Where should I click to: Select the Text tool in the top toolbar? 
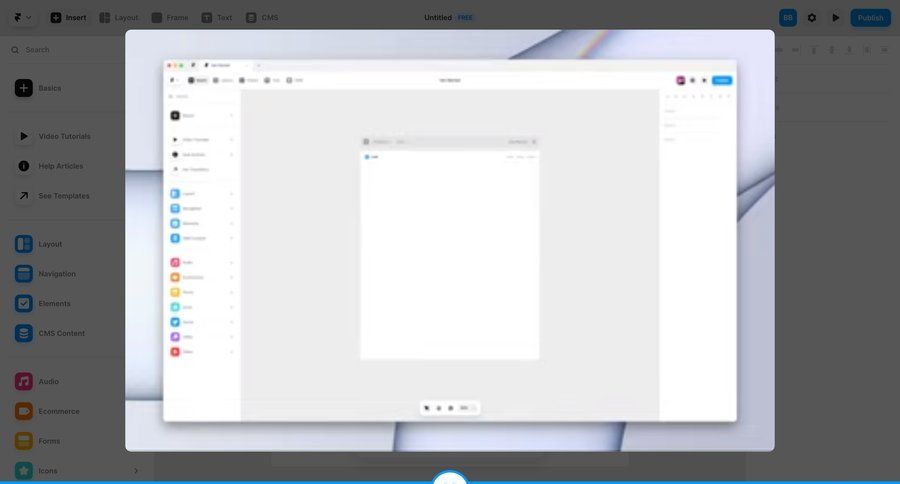[217, 18]
